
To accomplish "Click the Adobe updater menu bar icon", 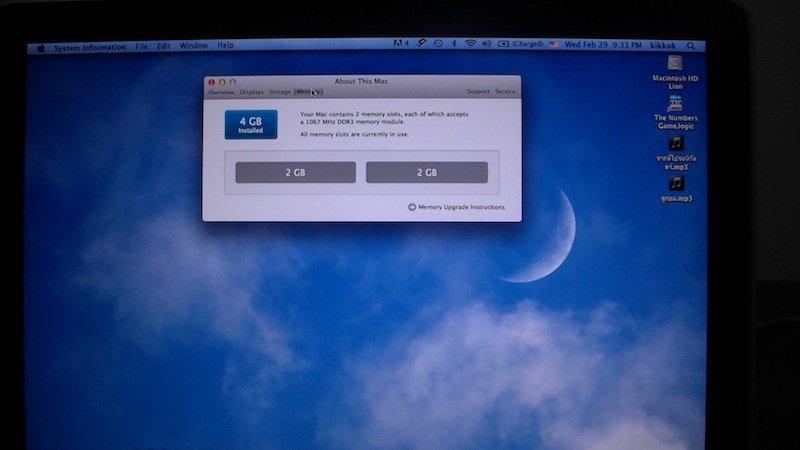I will click(x=401, y=44).
